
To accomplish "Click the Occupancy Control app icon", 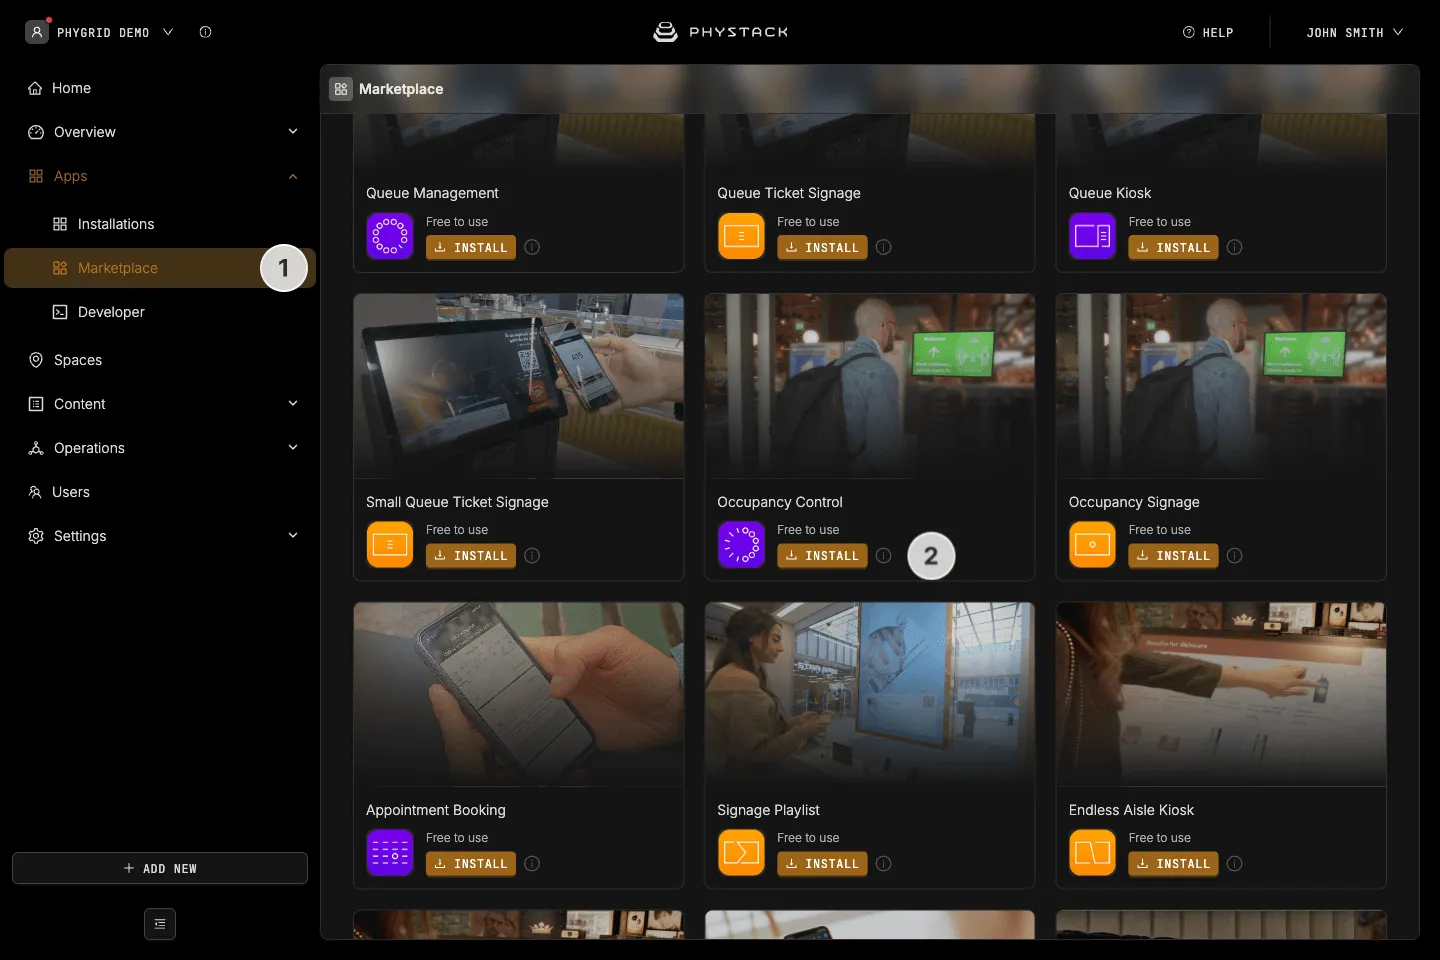I will tap(741, 545).
